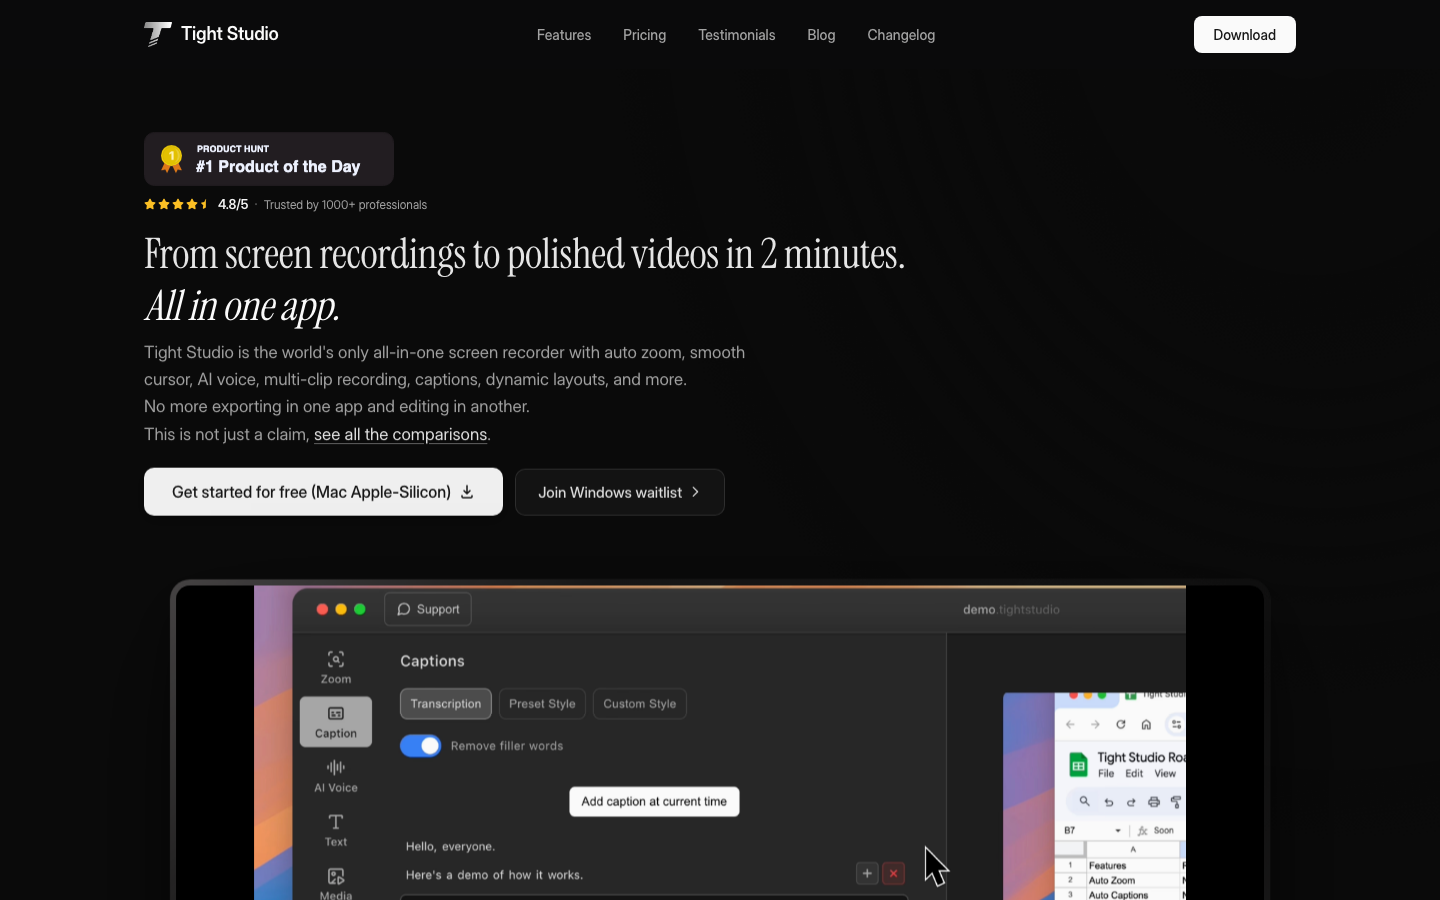This screenshot has width=1440, height=900.
Task: Click the 'Auto Zoom' cell in Sheets
Action: click(1133, 881)
